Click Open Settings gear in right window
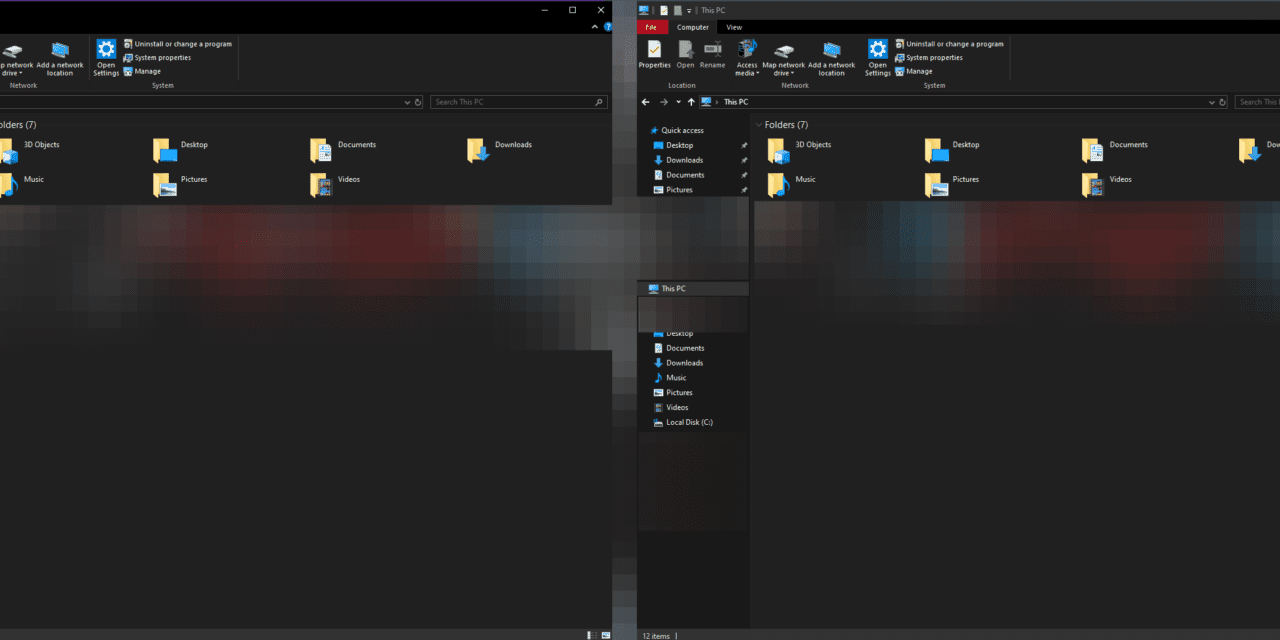The height and width of the screenshot is (640, 1280). [877, 59]
